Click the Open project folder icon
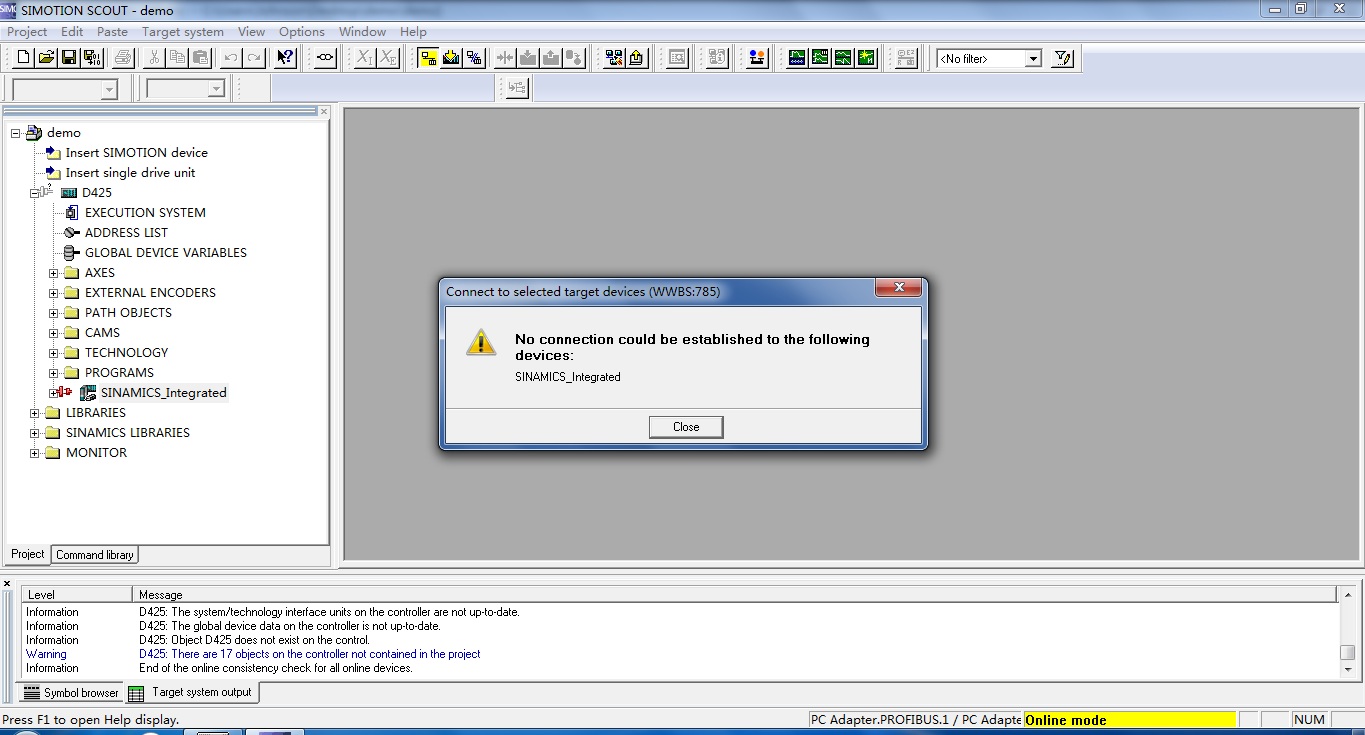1365x735 pixels. [x=46, y=58]
